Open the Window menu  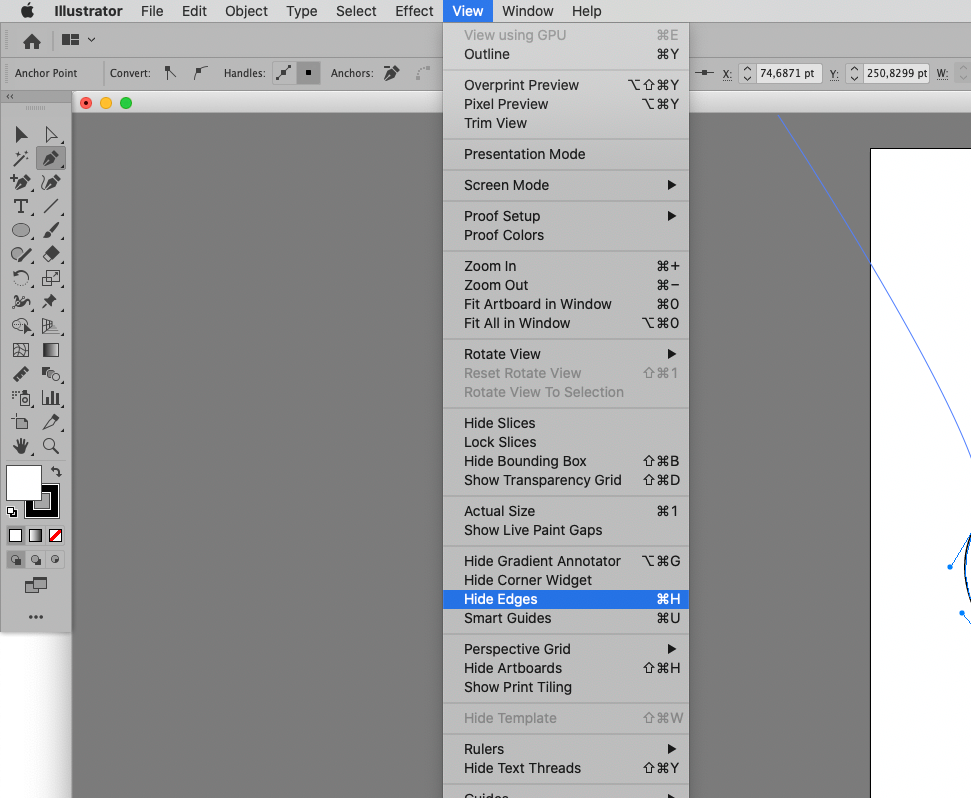(528, 11)
